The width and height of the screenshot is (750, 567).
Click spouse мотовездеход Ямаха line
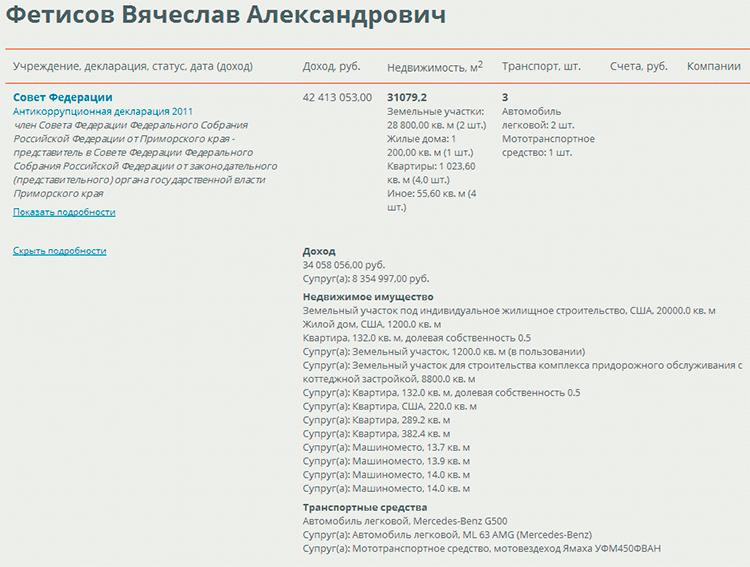click(x=481, y=548)
